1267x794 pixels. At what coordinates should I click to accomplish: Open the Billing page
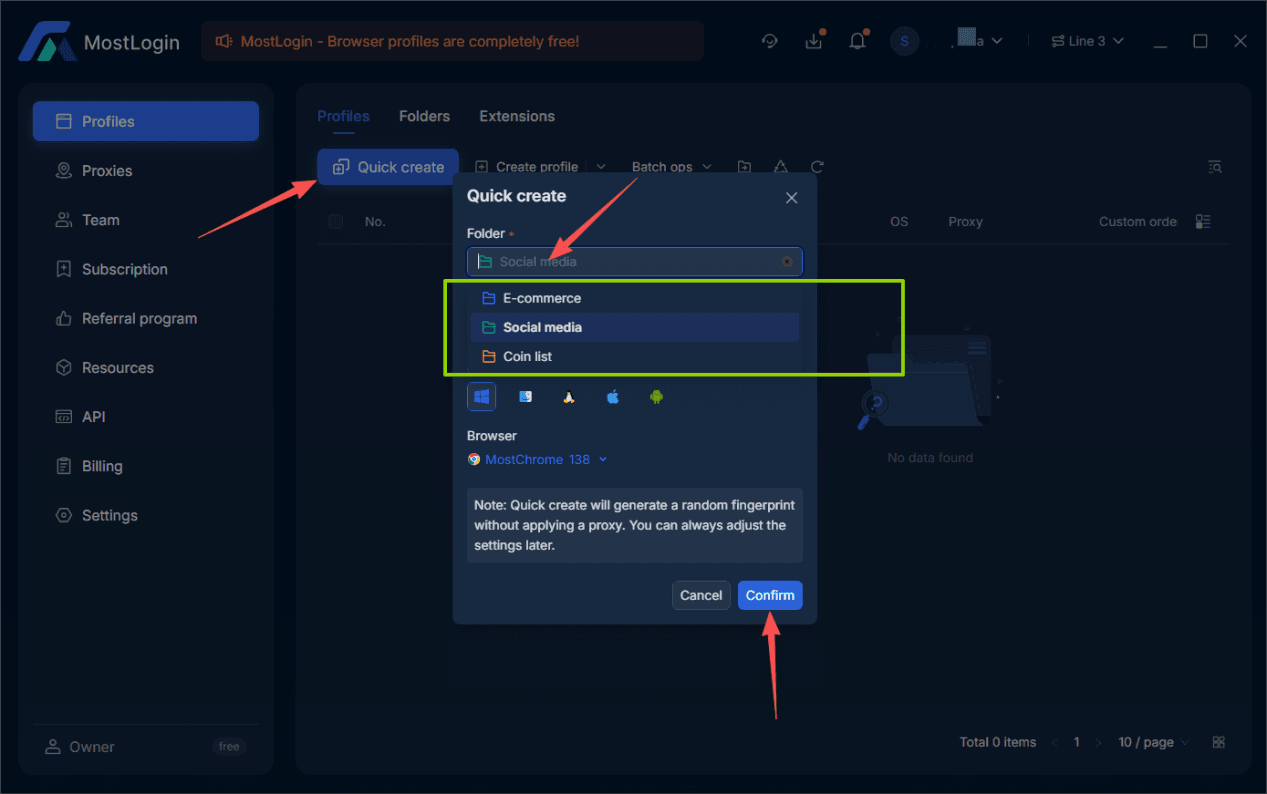146,466
